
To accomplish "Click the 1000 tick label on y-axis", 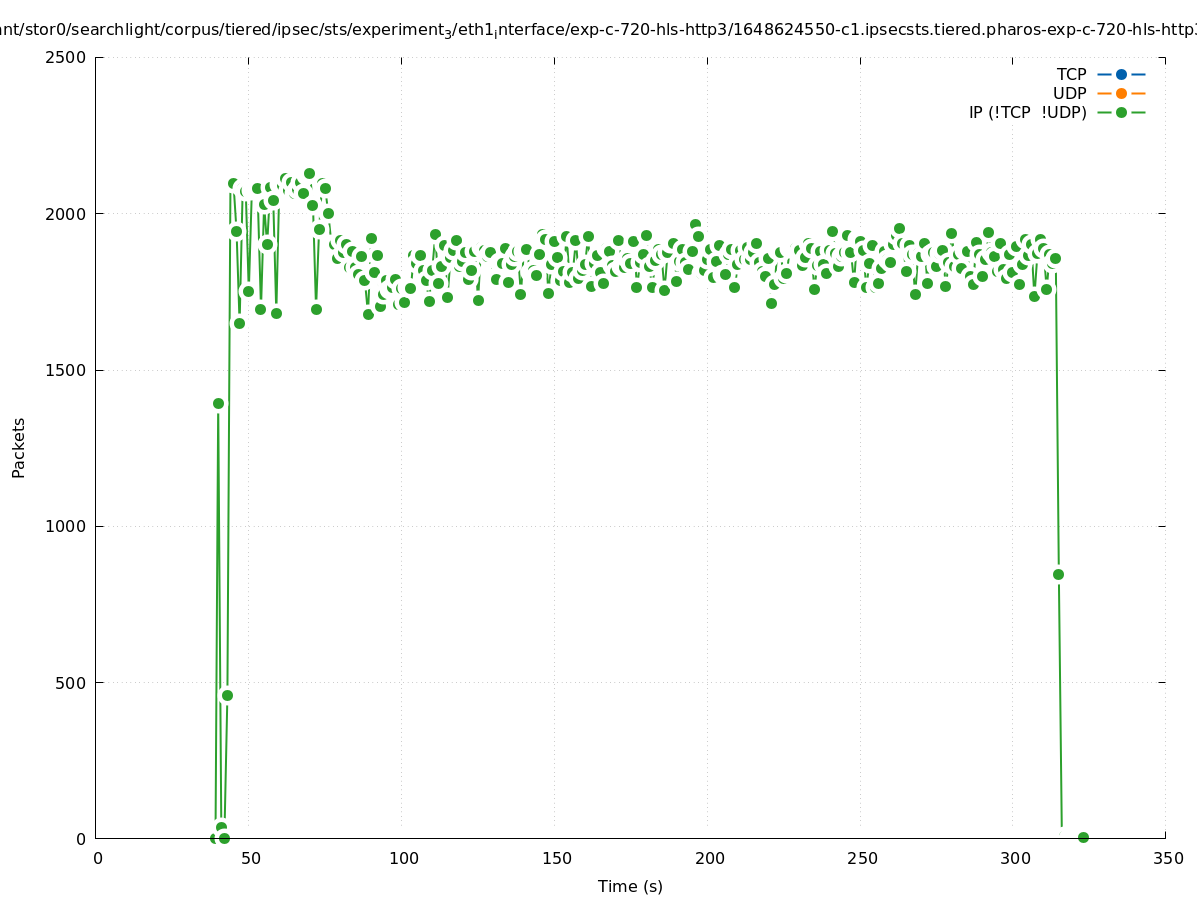I will 67,526.
